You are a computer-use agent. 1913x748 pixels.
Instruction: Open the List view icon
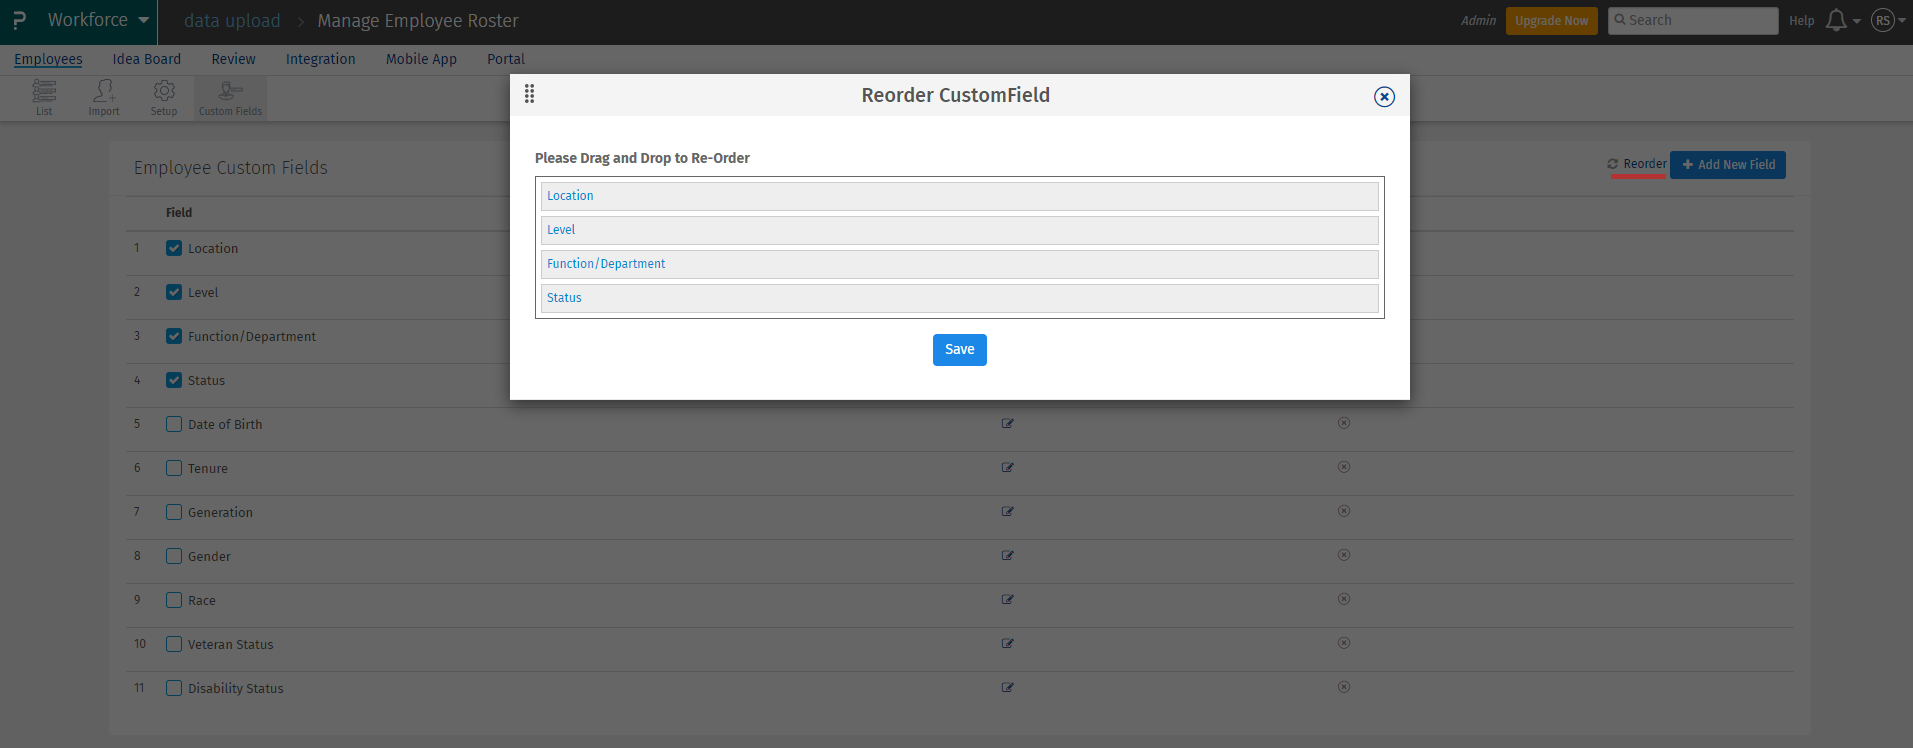coord(44,97)
